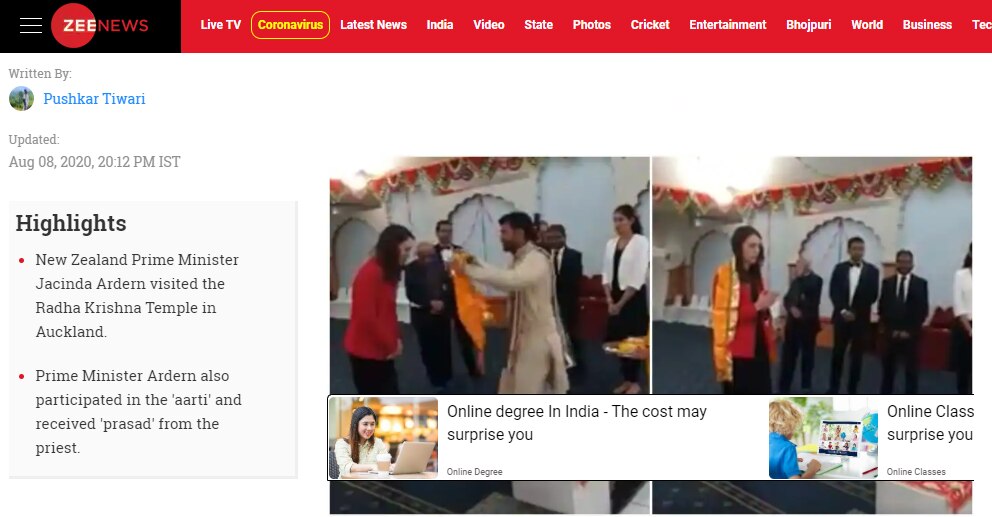
Task: Go to the Photos section
Action: tap(591, 25)
